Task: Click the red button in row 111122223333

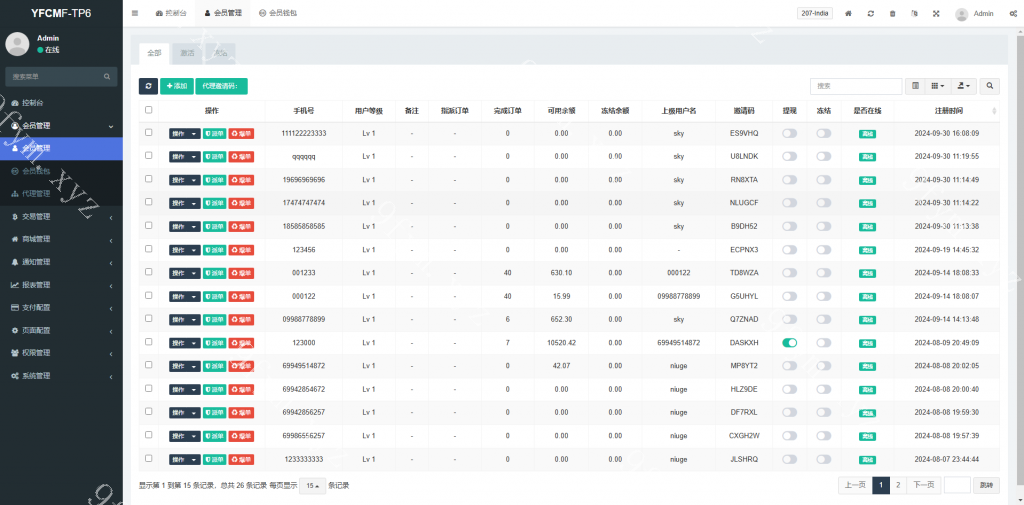Action: click(241, 133)
